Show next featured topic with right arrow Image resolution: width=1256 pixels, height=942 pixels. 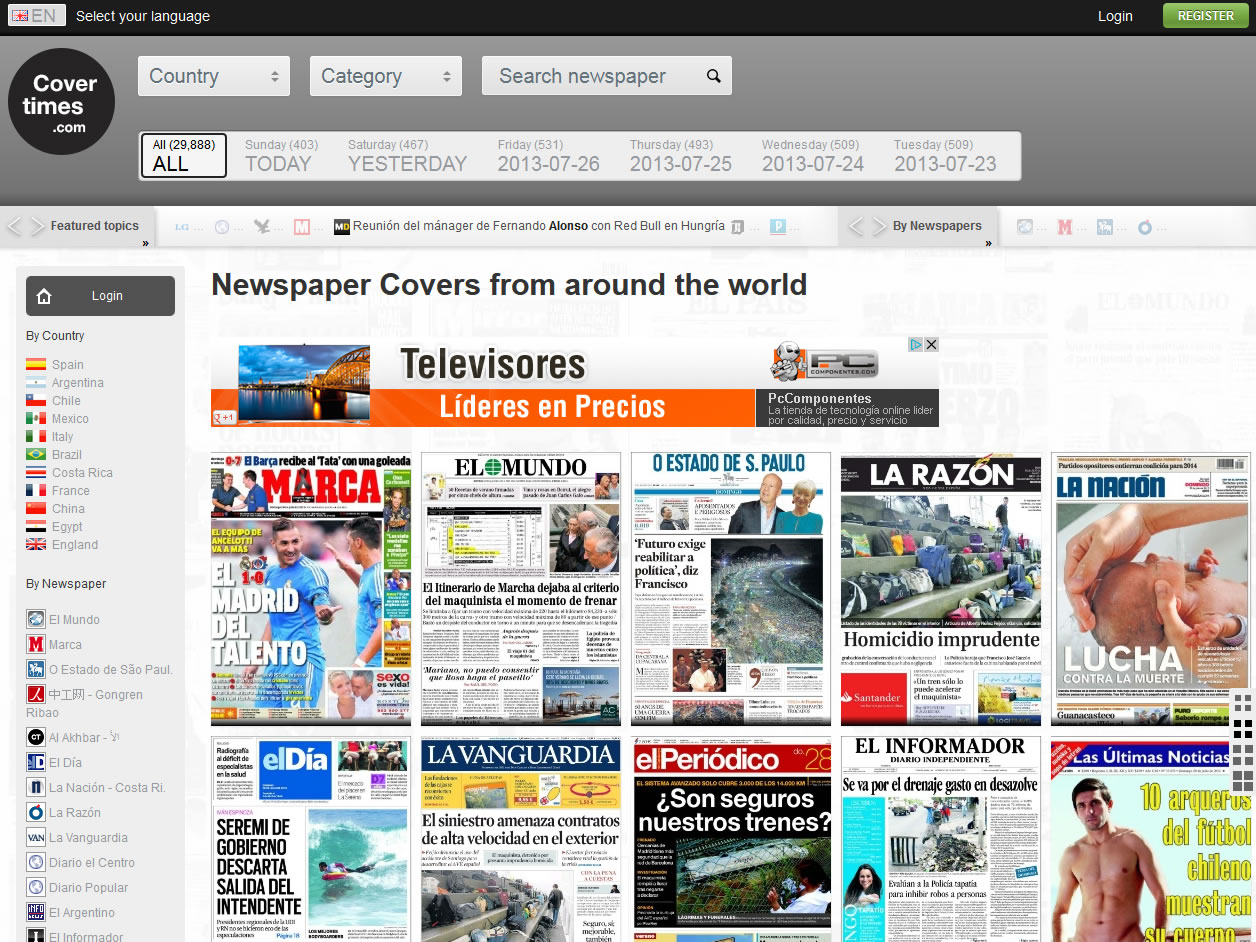tap(38, 227)
